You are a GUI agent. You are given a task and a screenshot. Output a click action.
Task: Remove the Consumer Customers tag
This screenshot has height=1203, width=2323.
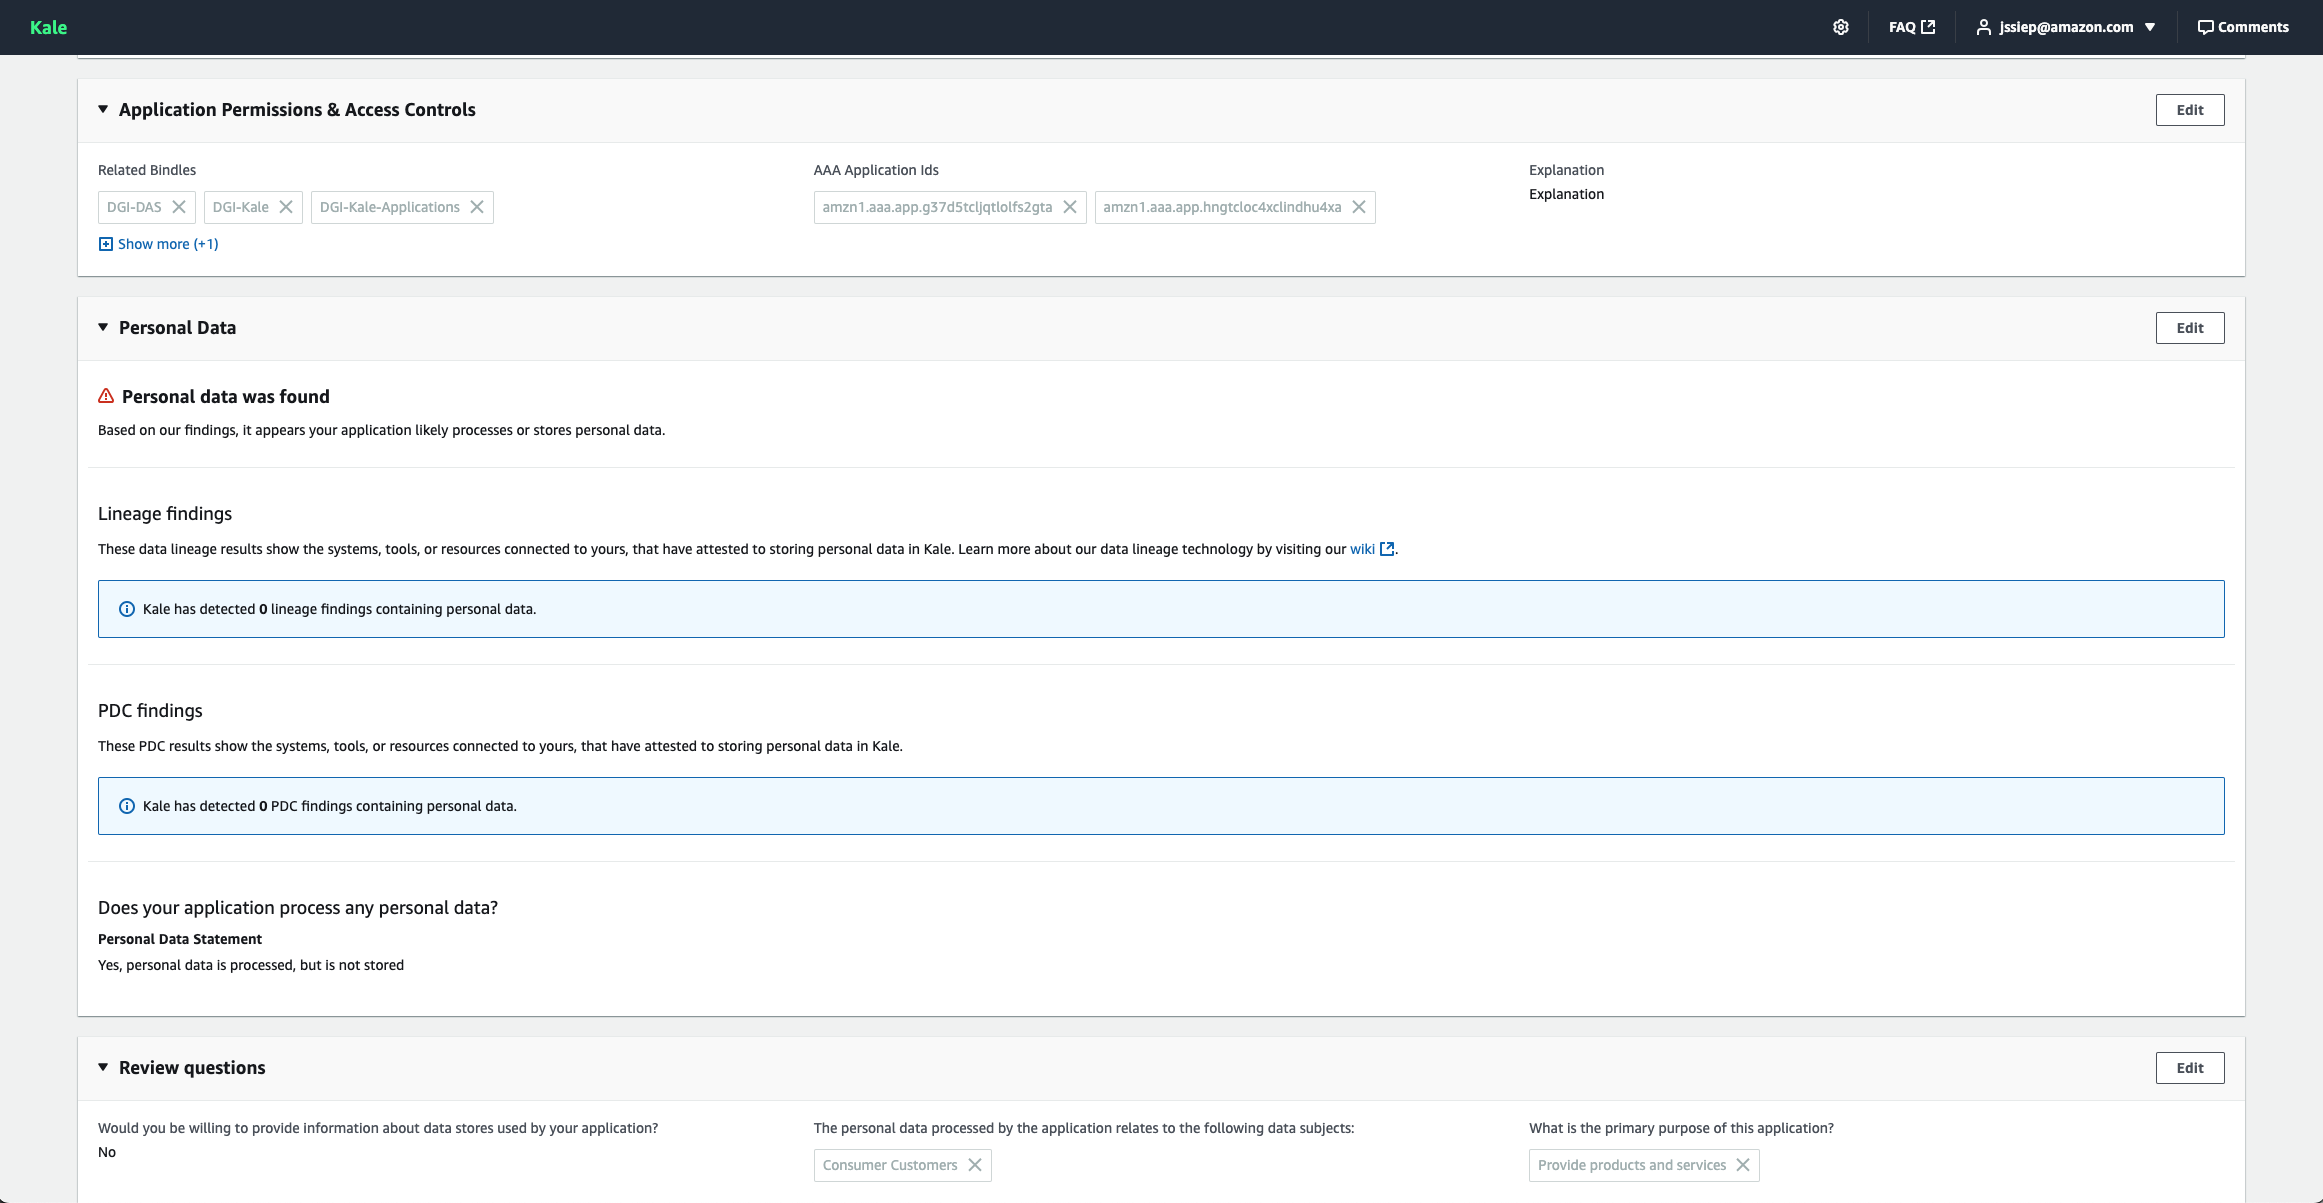point(975,1165)
